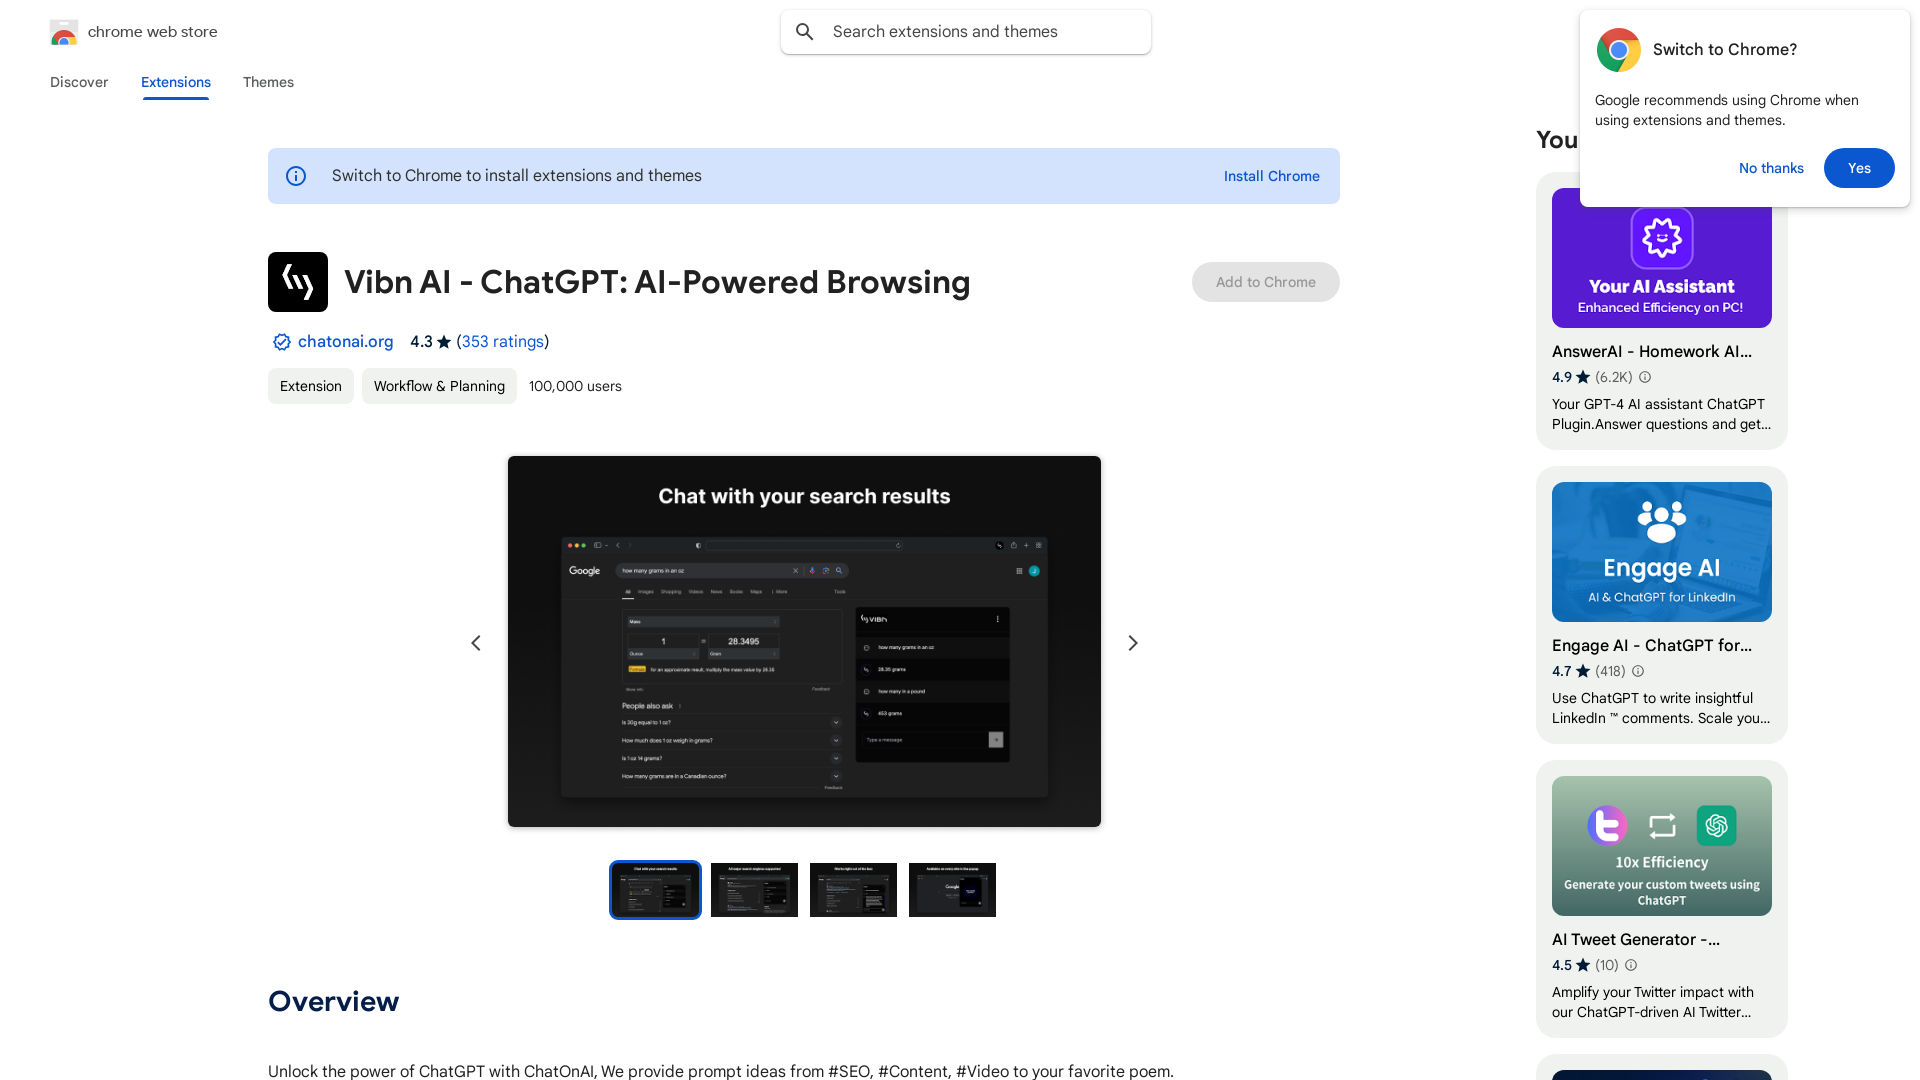Open the AI Tweet Generator title
Image resolution: width=1920 pixels, height=1080 pixels.
1636,939
